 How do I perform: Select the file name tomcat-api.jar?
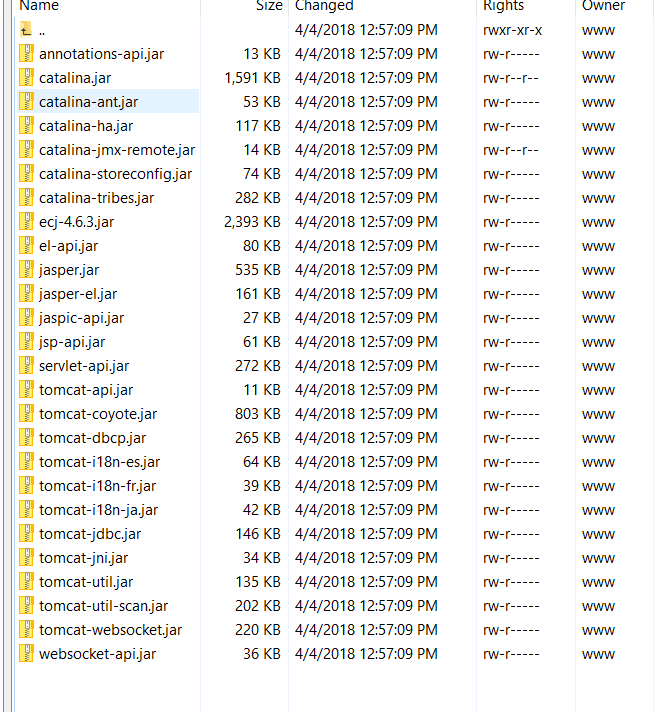click(86, 390)
